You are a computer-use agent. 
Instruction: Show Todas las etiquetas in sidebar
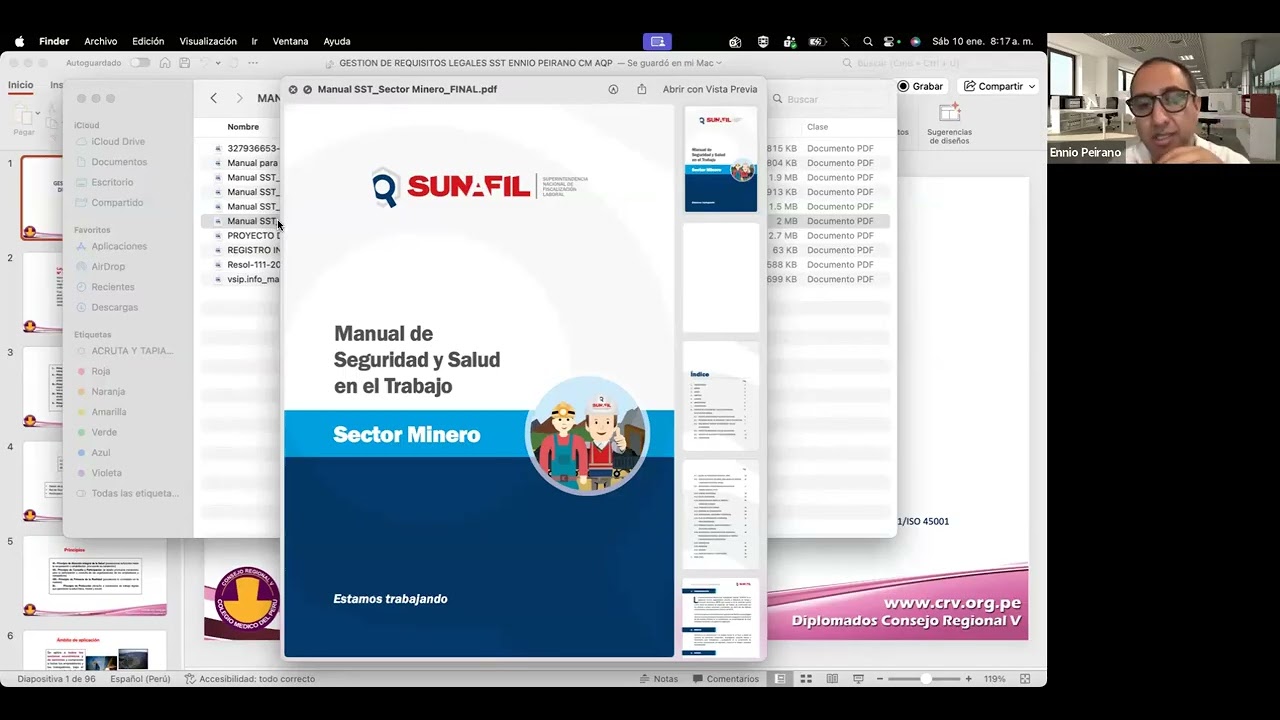coord(126,493)
